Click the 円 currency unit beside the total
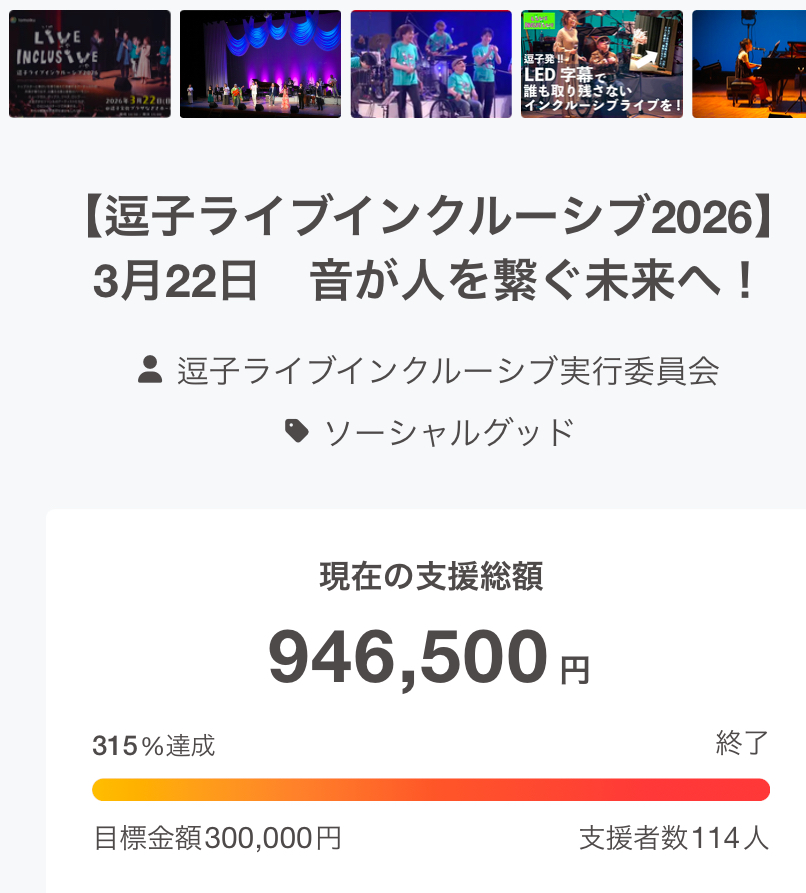The width and height of the screenshot is (806, 893). (x=575, y=670)
